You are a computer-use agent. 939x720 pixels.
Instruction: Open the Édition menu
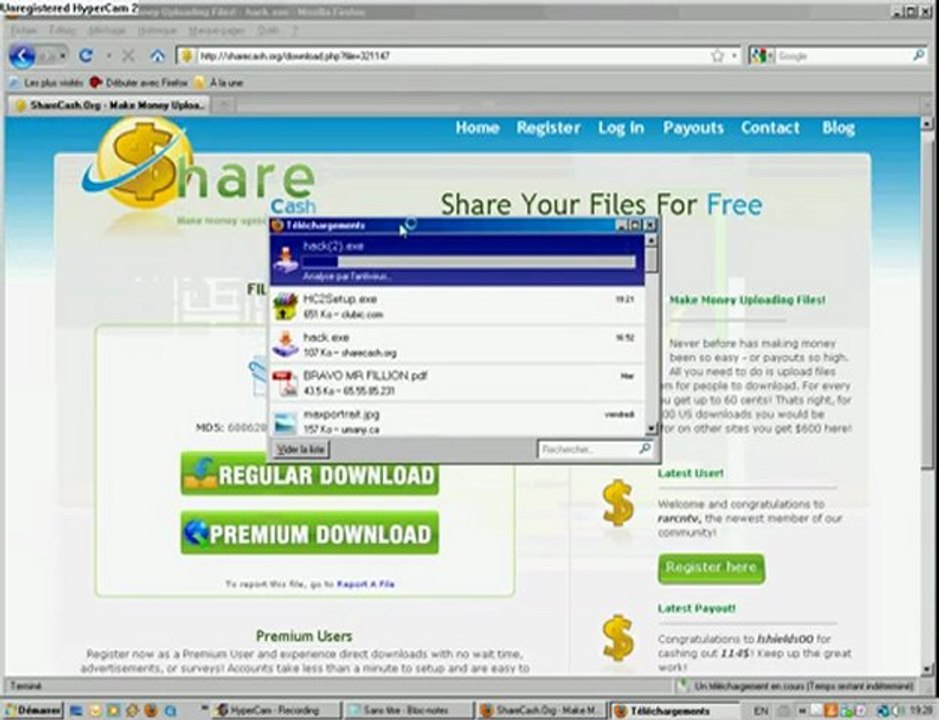[62, 30]
